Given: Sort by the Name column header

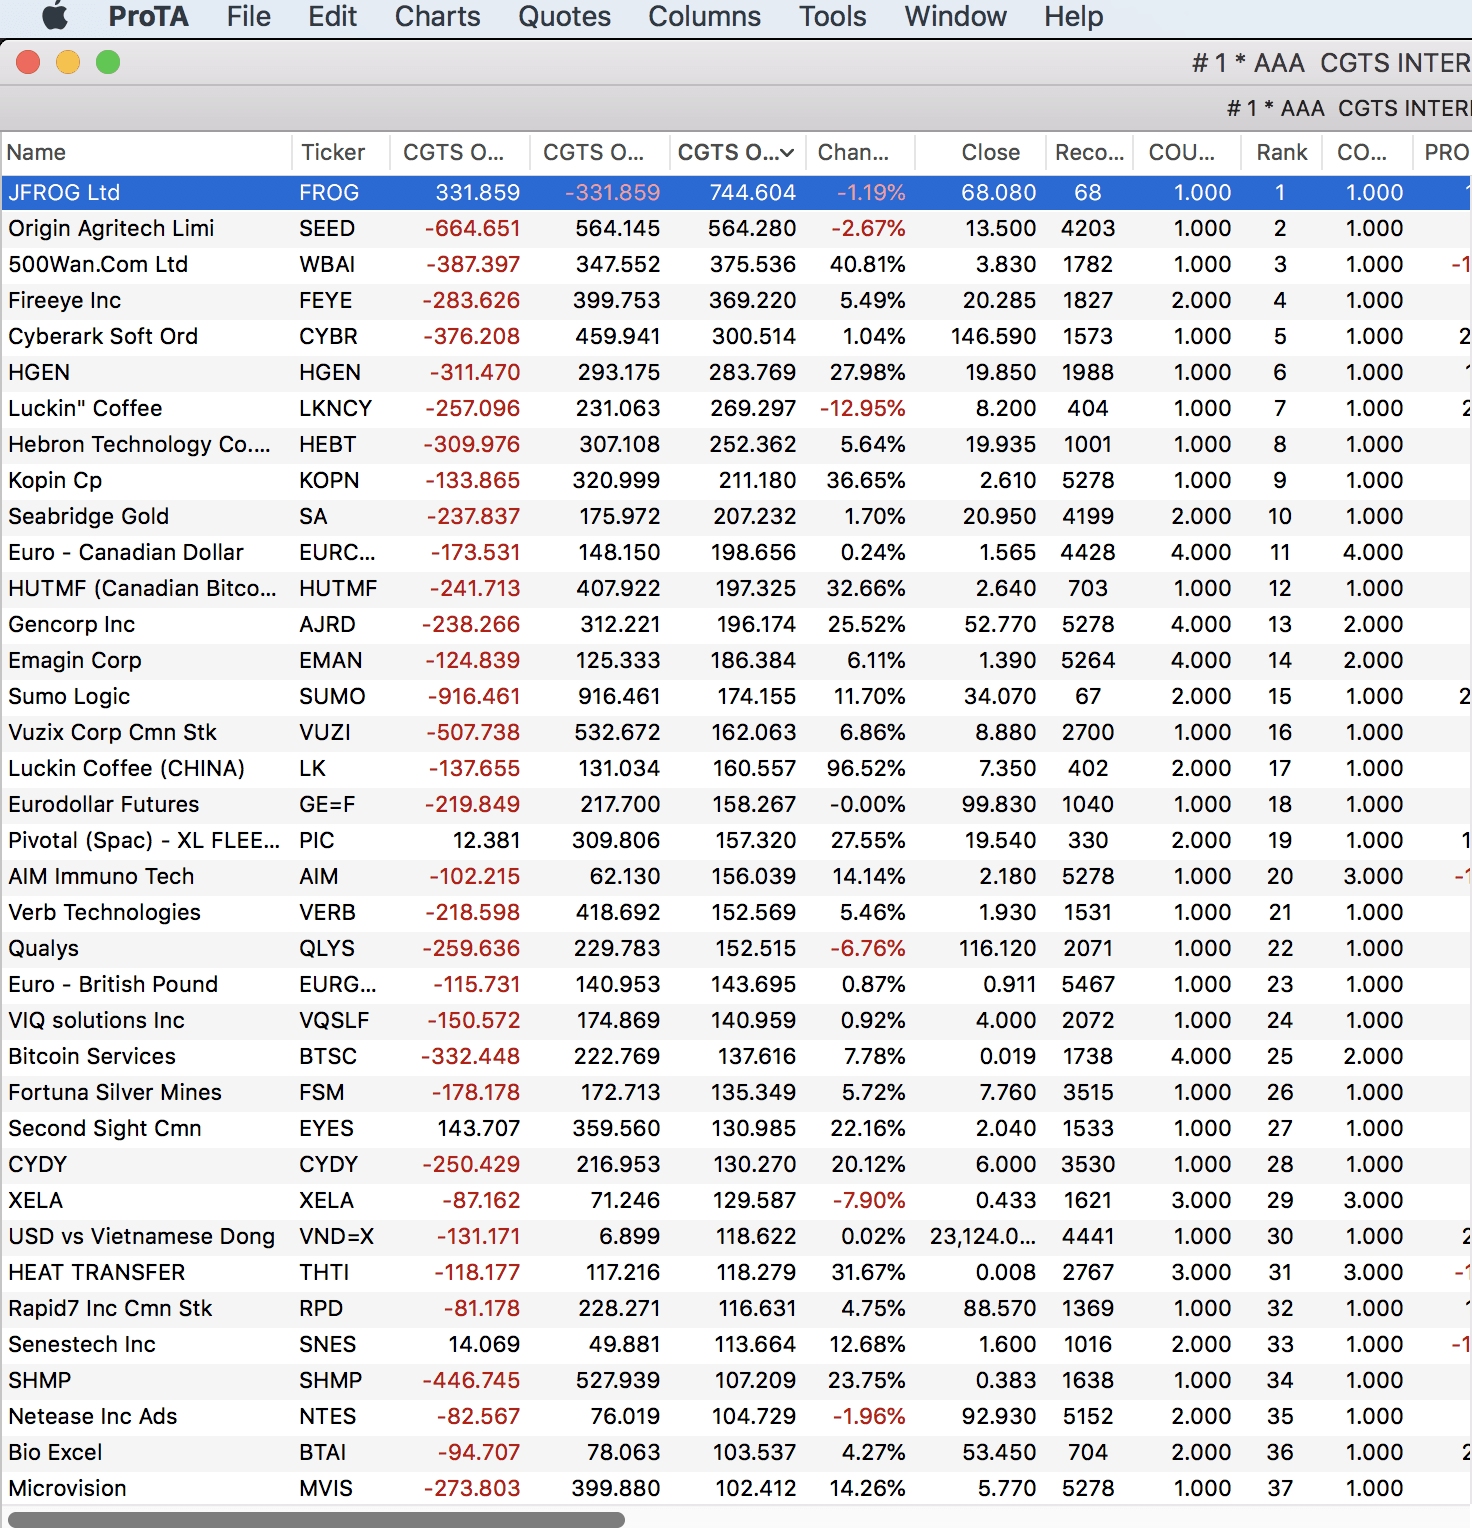Looking at the screenshot, I should point(146,152).
